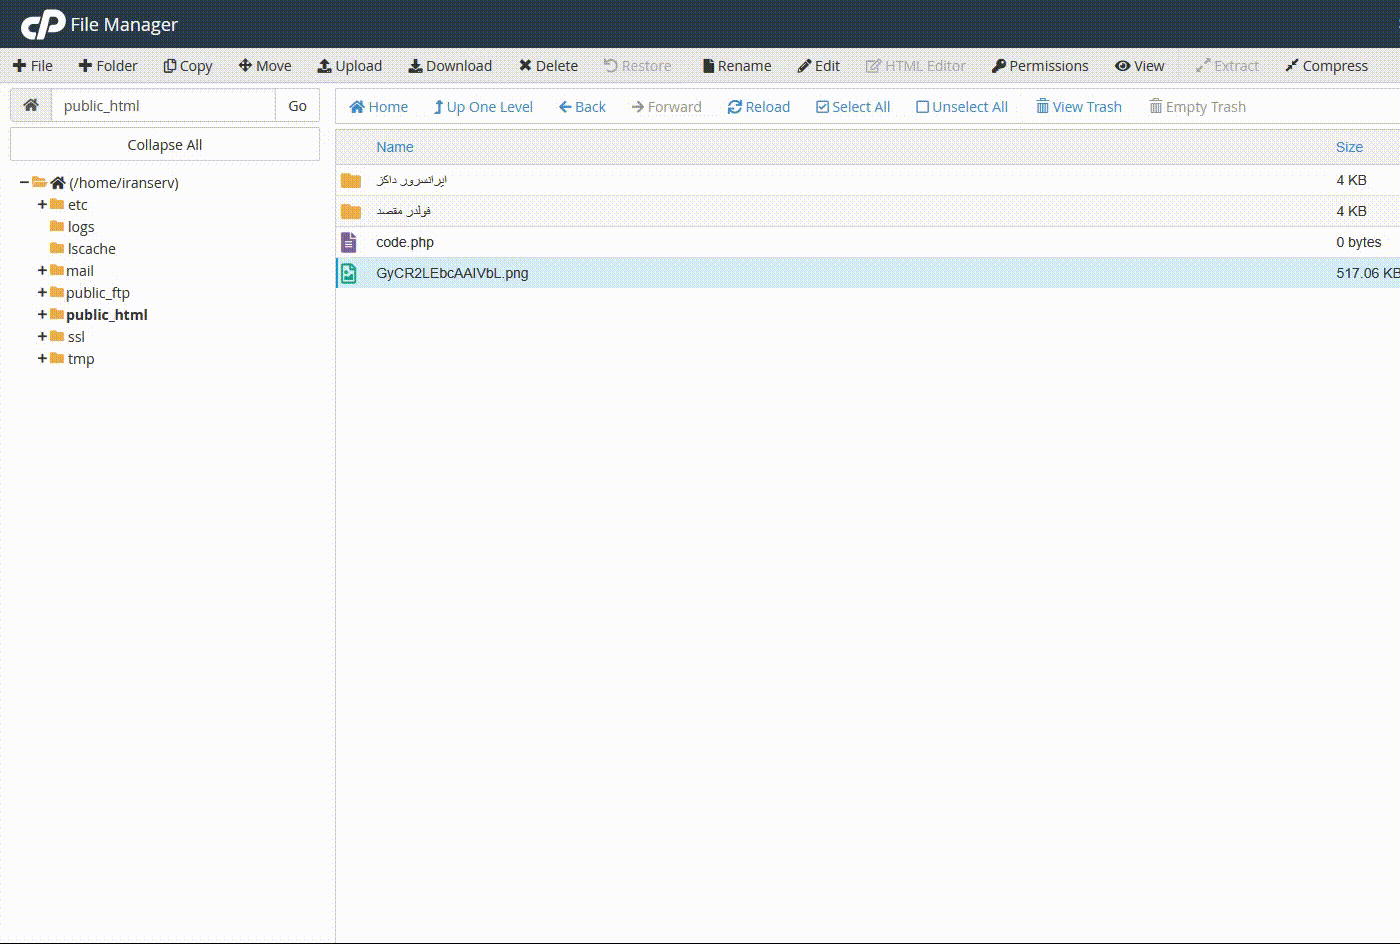The image size is (1400, 944).
Task: Open View Trash bin
Action: [x=1078, y=107]
